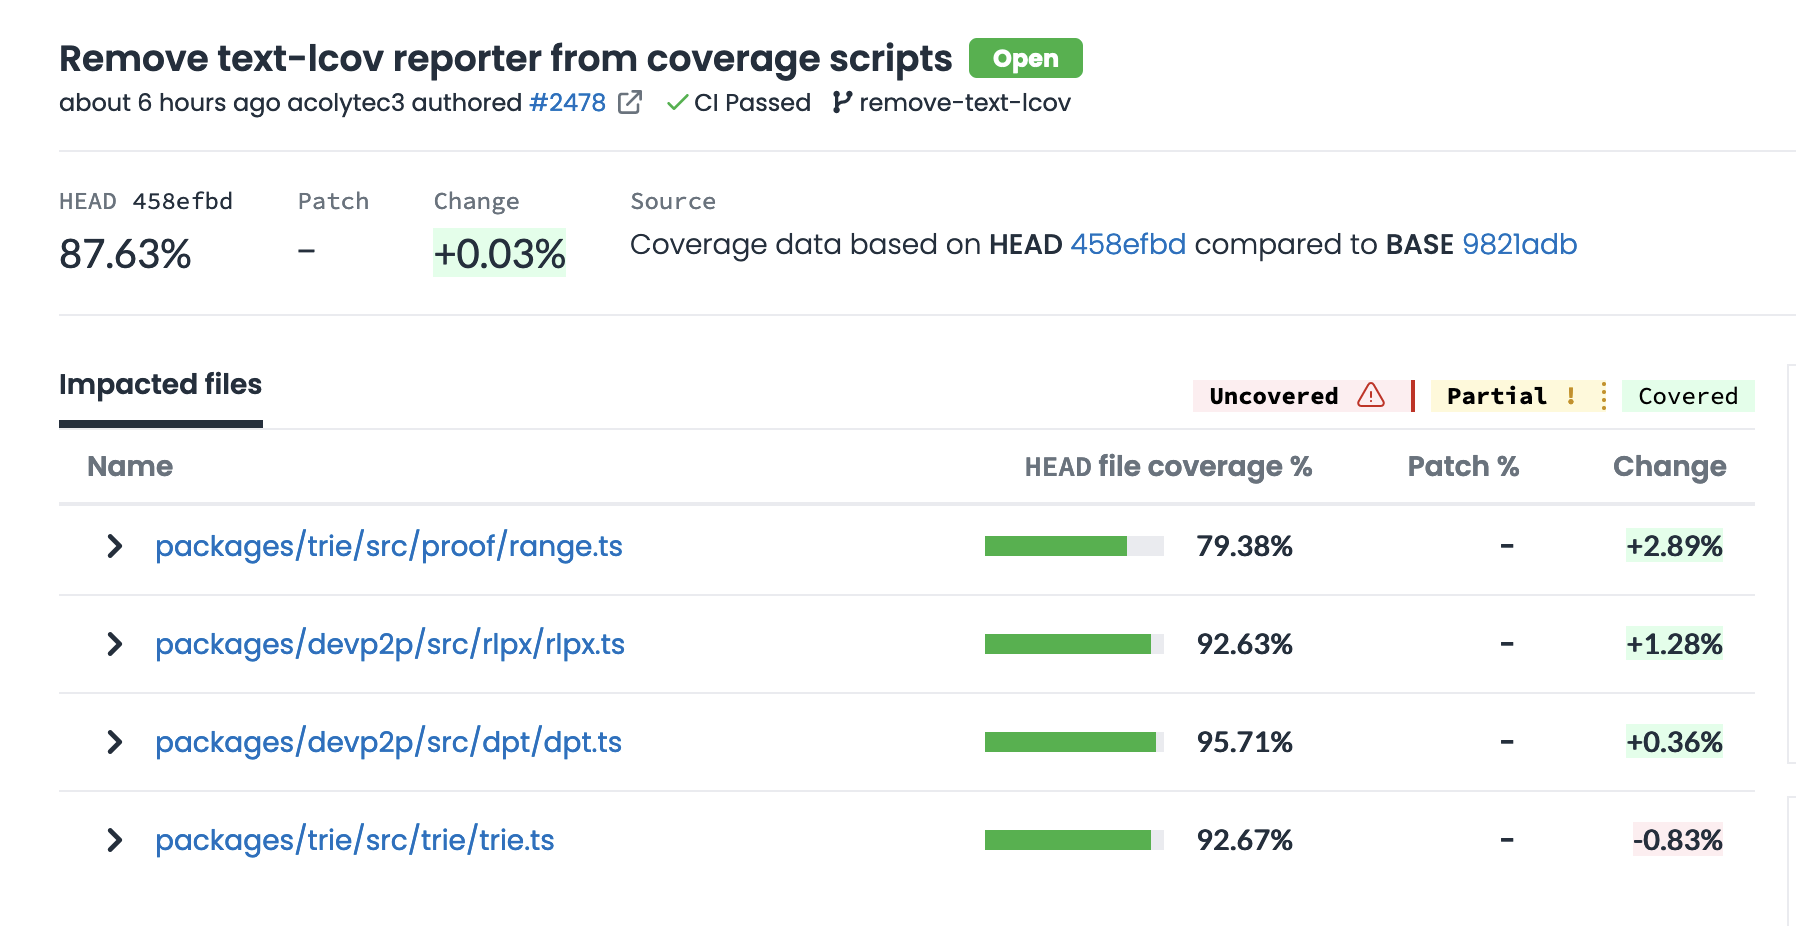Switch to the Impacted files tab
This screenshot has height=926, width=1796.
160,384
